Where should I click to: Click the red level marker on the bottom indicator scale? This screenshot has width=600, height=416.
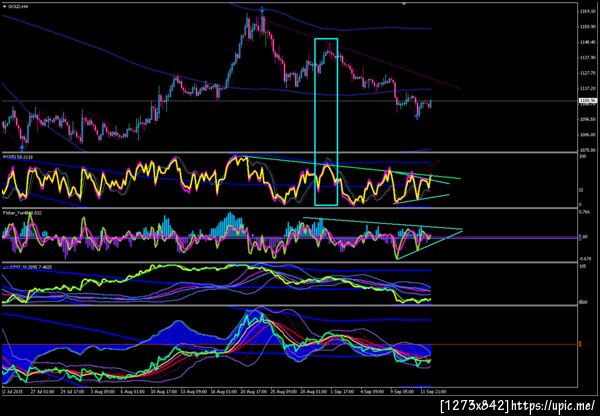coord(580,344)
